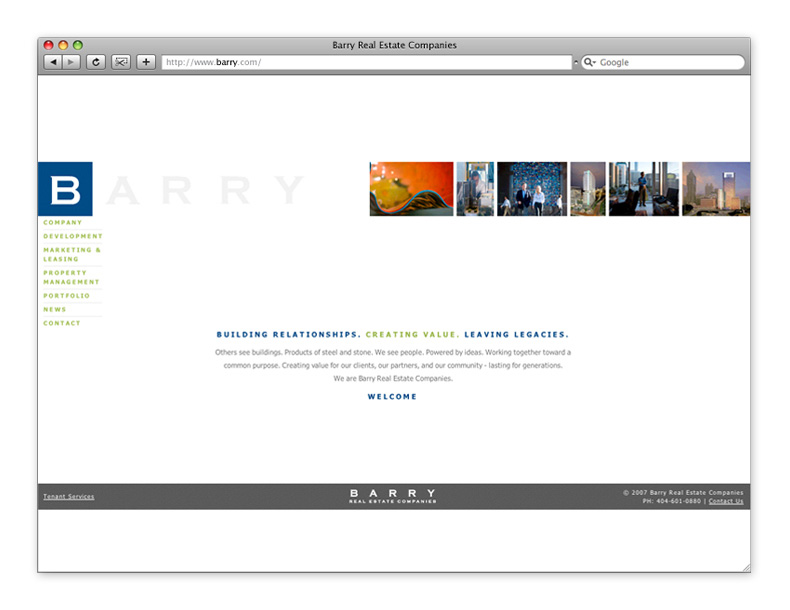Image resolution: width=790 pixels, height=610 pixels.
Task: Go forward with the browser forward arrow
Action: [71, 62]
